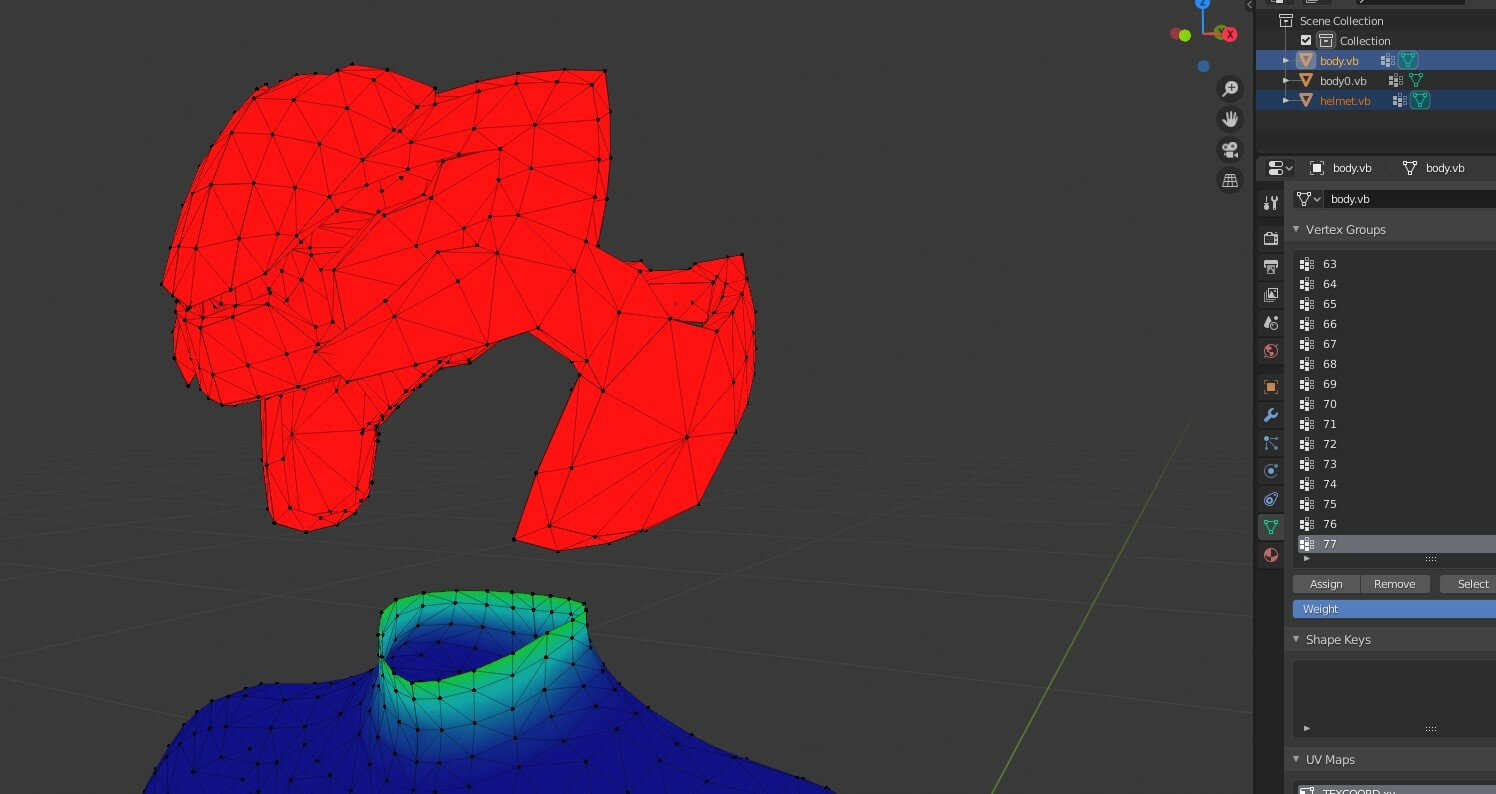The image size is (1496, 794).
Task: Open Active Tool and Workspace settings tab
Action: [x=1271, y=203]
